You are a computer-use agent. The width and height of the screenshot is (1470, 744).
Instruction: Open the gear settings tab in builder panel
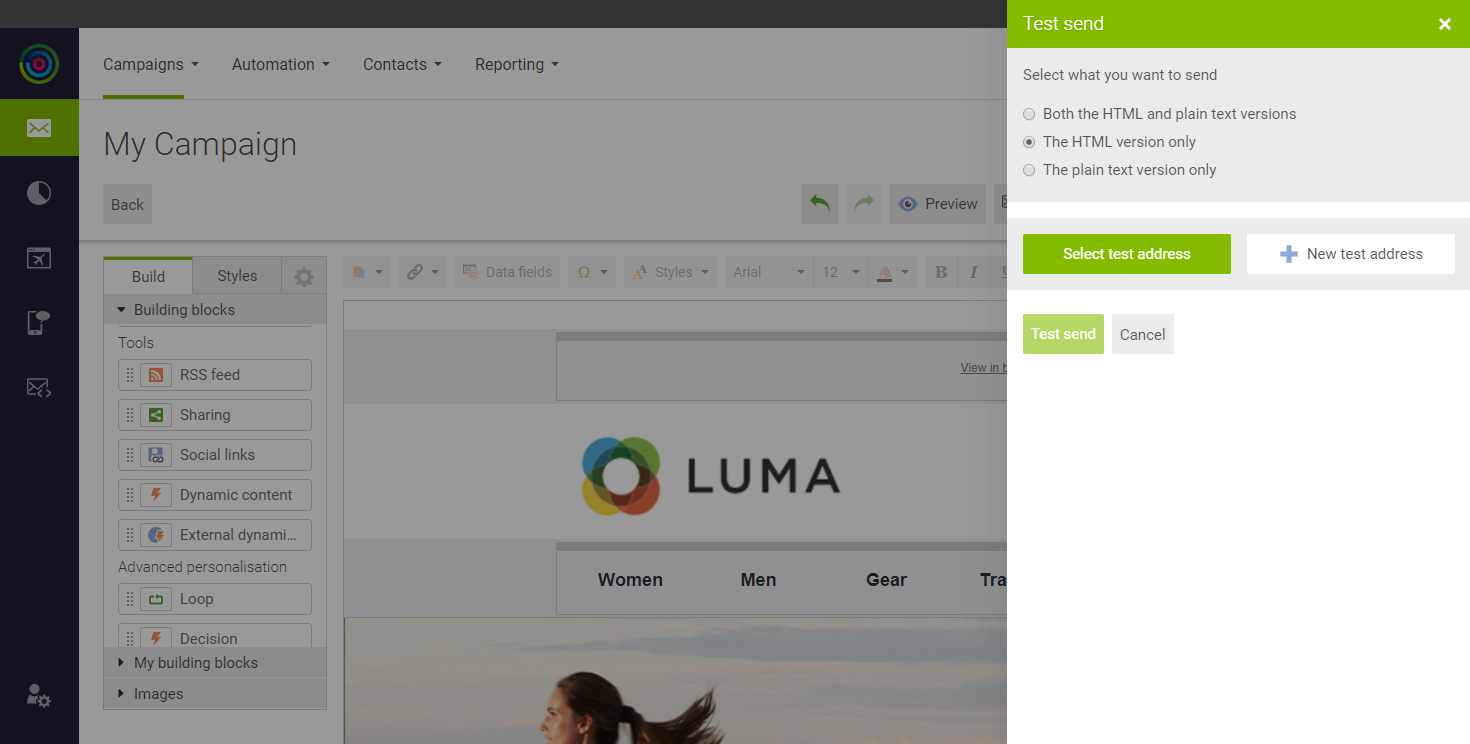[304, 277]
